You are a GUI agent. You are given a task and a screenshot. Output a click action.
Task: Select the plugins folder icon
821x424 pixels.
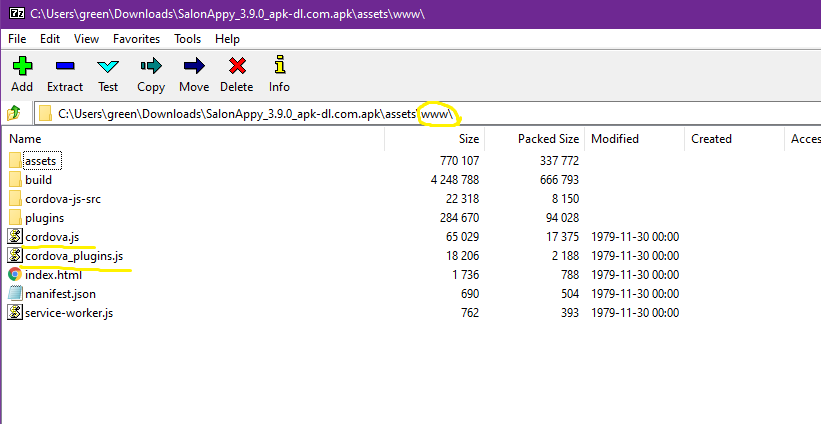pos(15,218)
